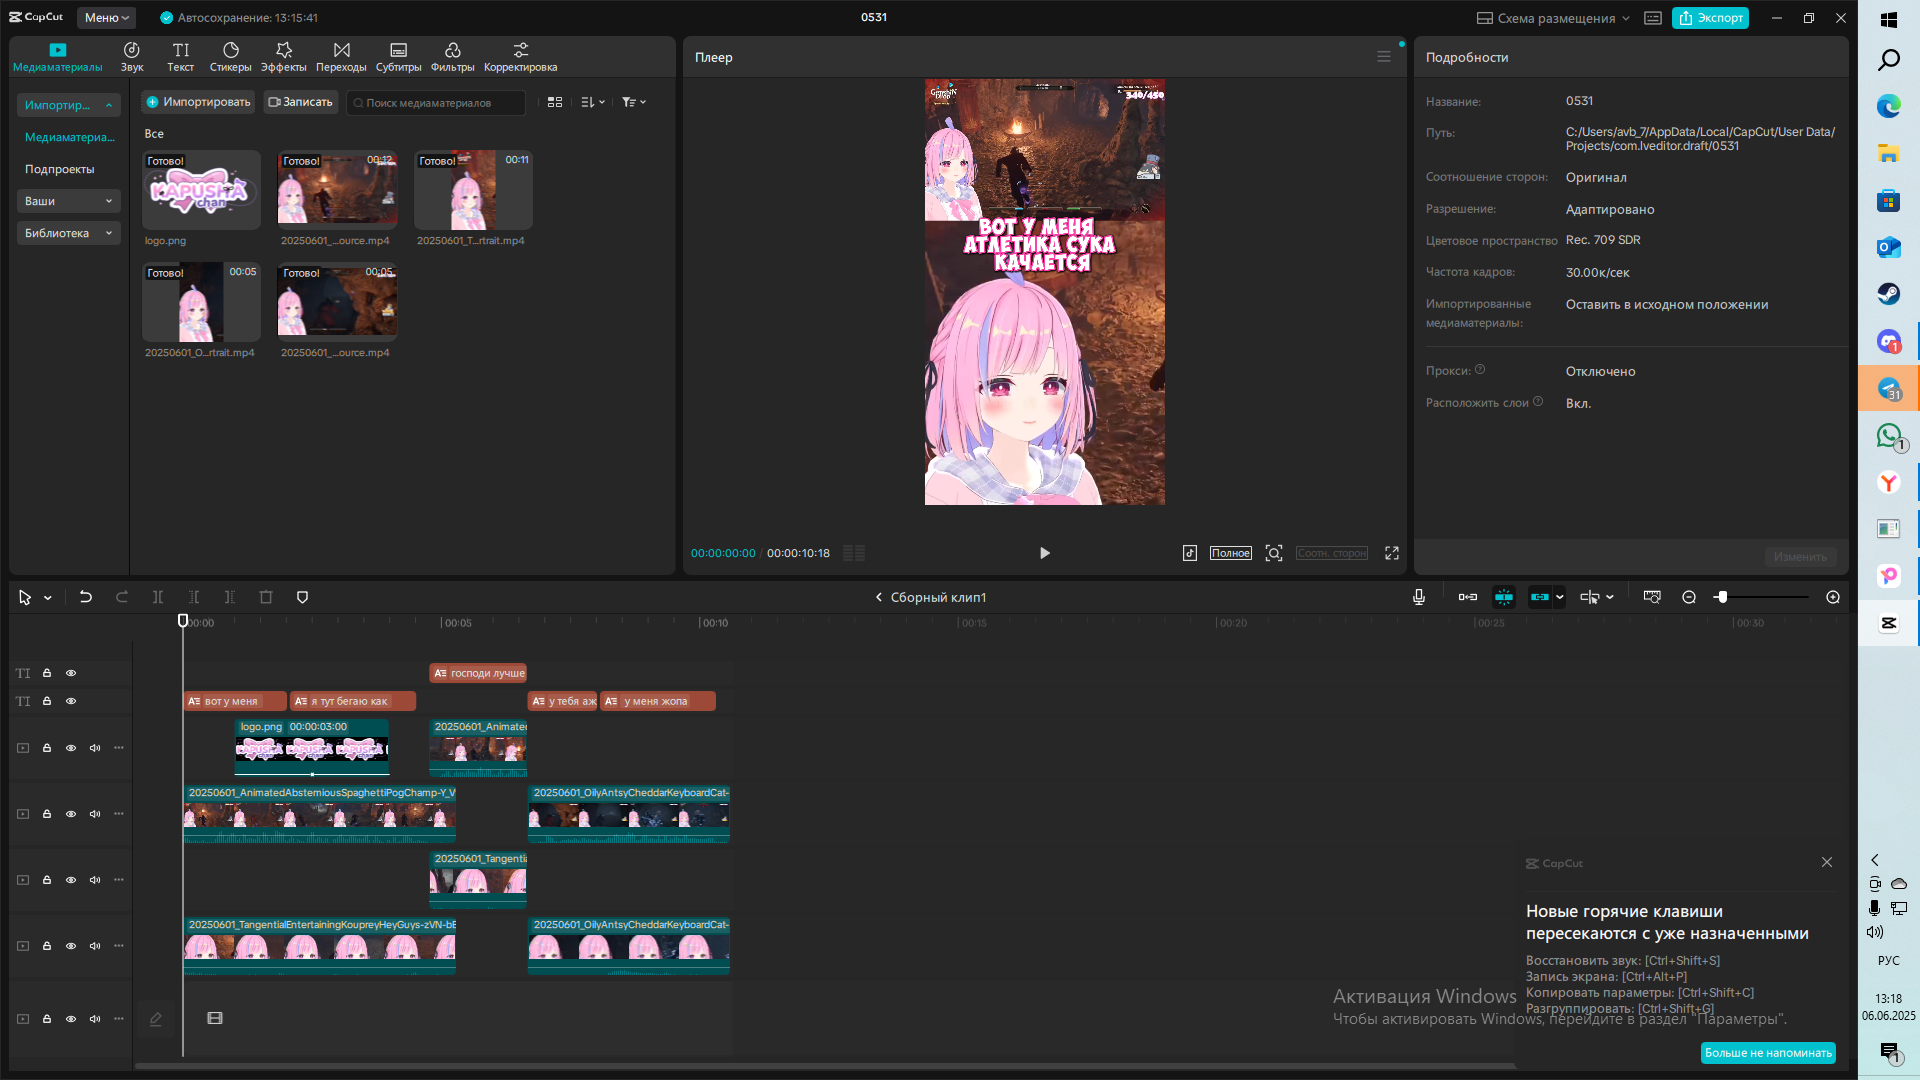Add a marker with the shield icon

pyautogui.click(x=302, y=597)
